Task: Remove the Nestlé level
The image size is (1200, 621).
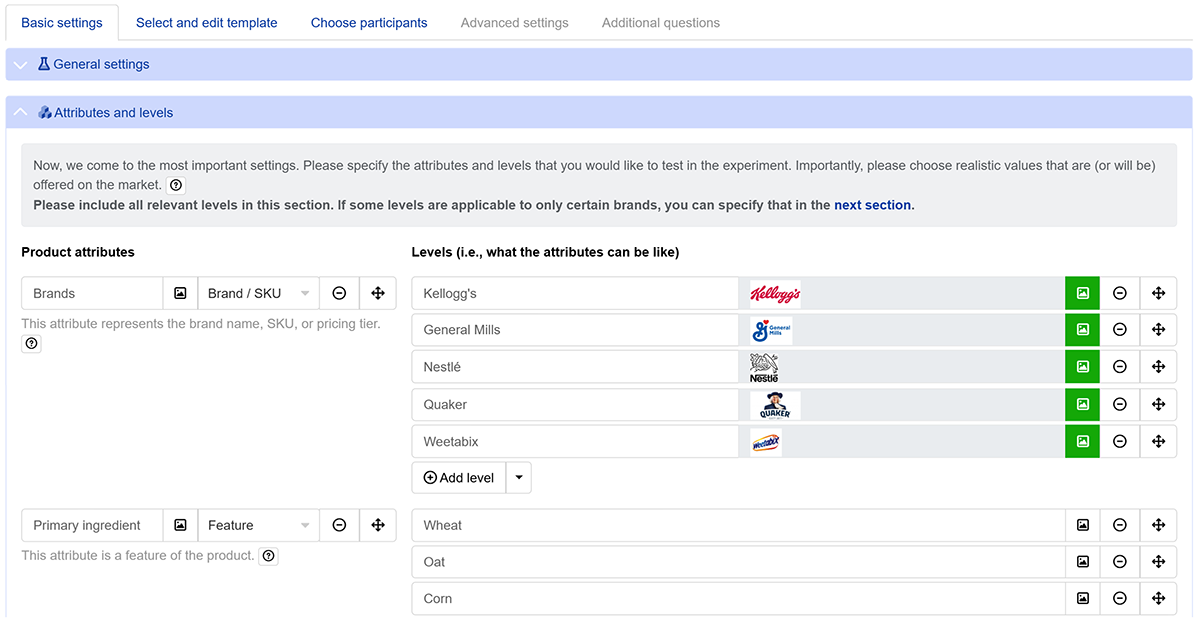Action: pos(1120,367)
